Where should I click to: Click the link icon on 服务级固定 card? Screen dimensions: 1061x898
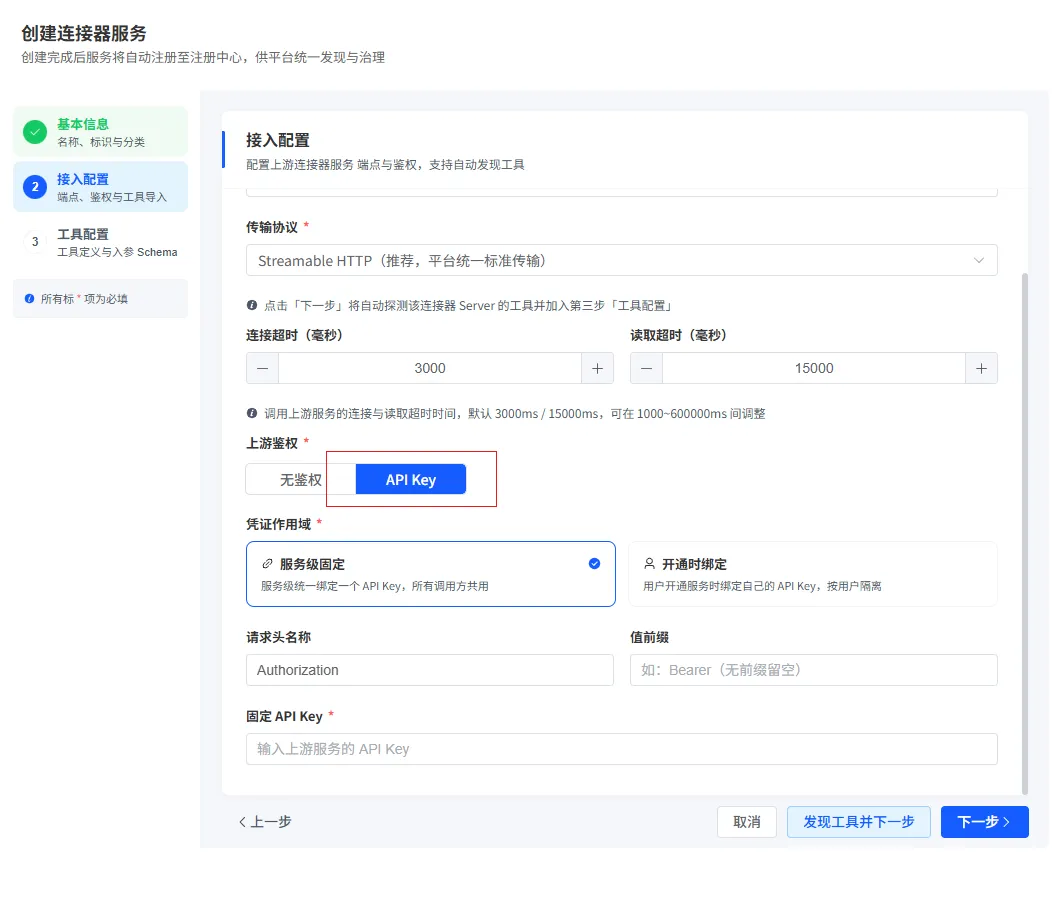coord(267,564)
